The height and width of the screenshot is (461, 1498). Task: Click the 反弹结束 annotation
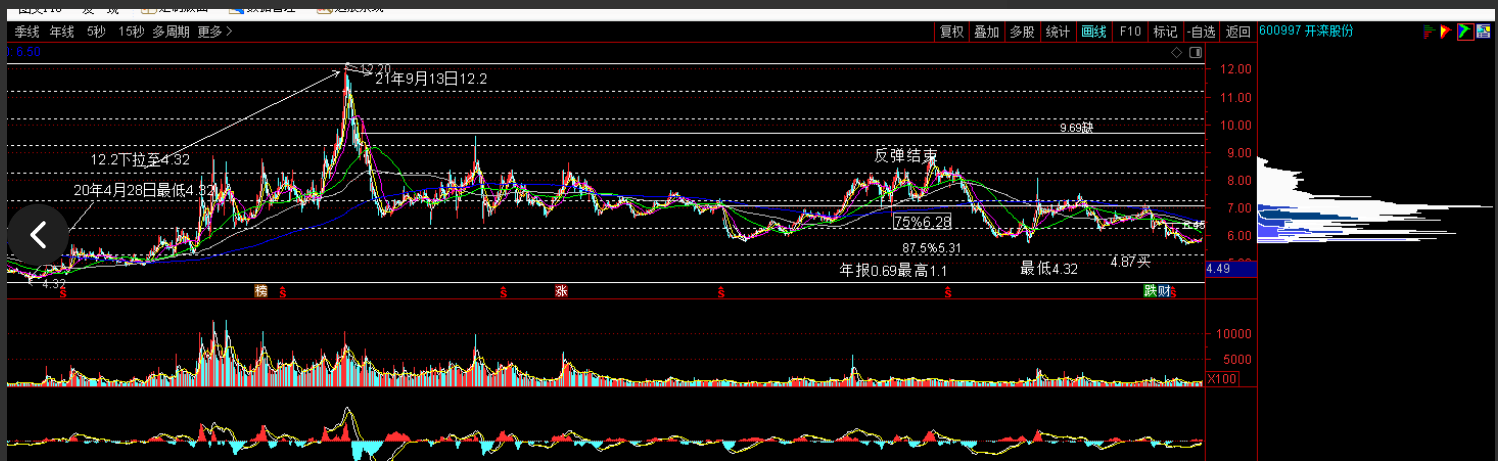[906, 155]
